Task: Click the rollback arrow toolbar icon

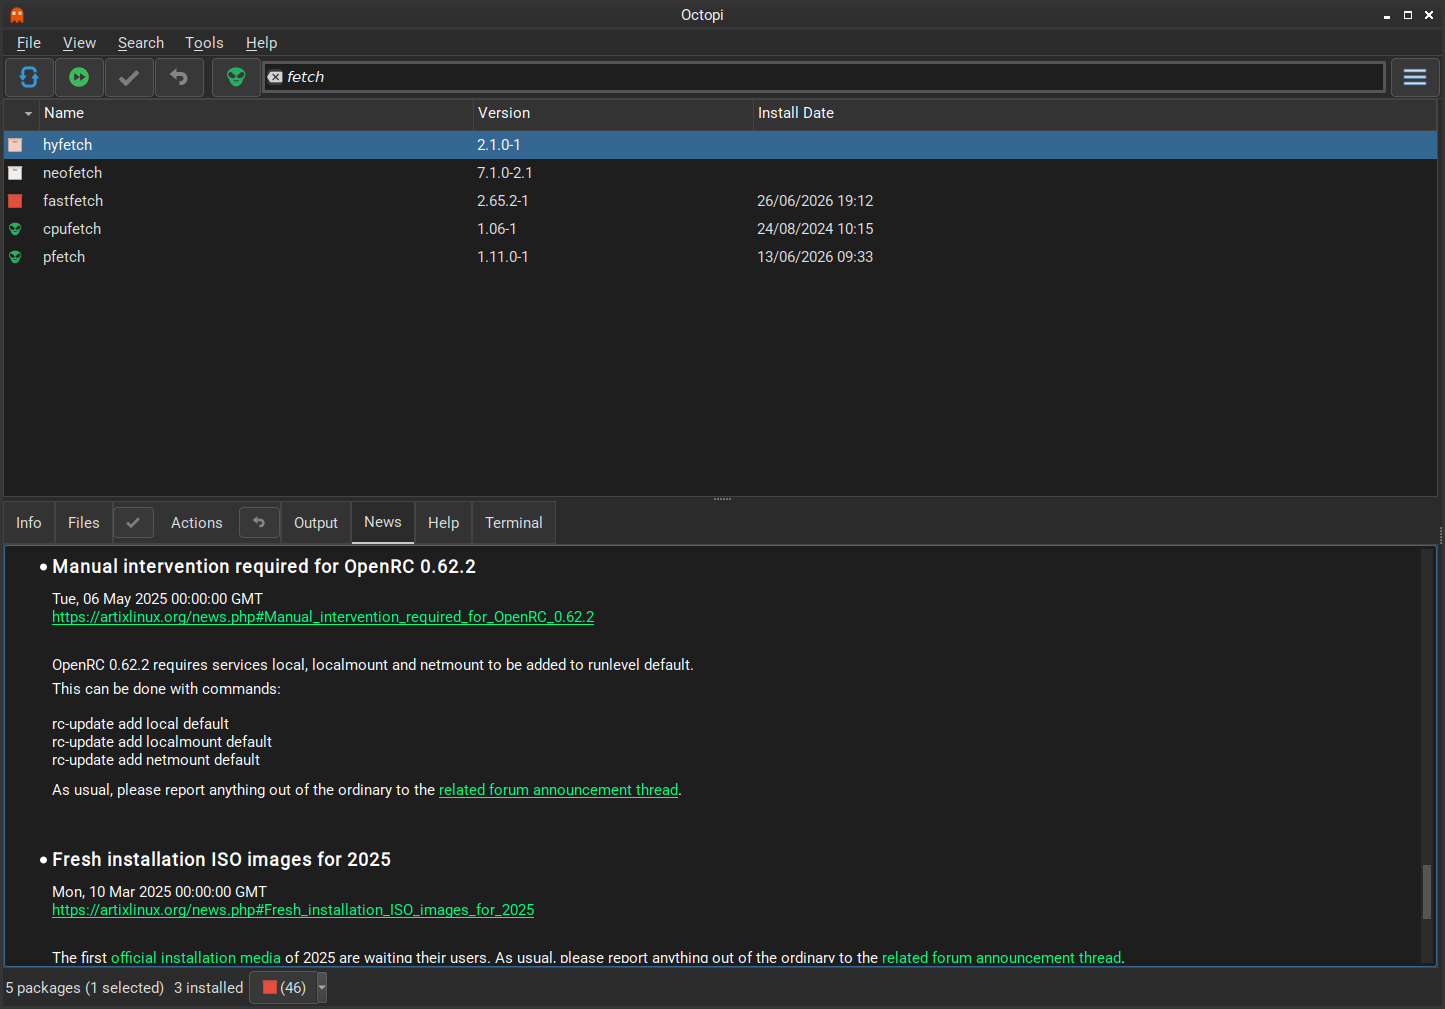Action: [179, 77]
